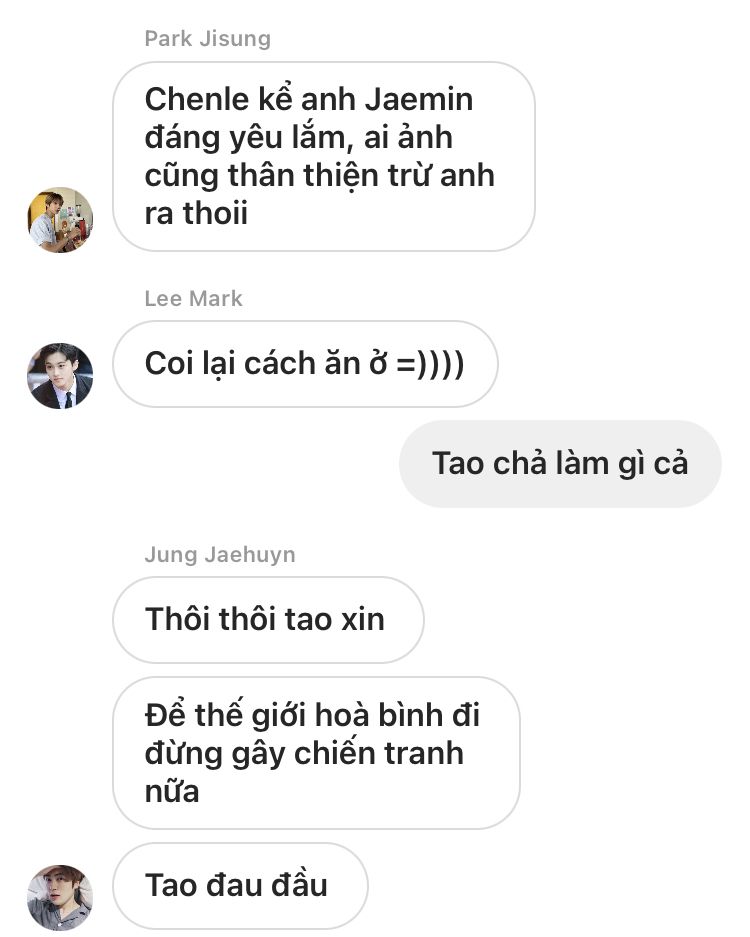Select the 'Tao đau đầu' message bubble
This screenshot has height=937, width=750.
tap(240, 886)
